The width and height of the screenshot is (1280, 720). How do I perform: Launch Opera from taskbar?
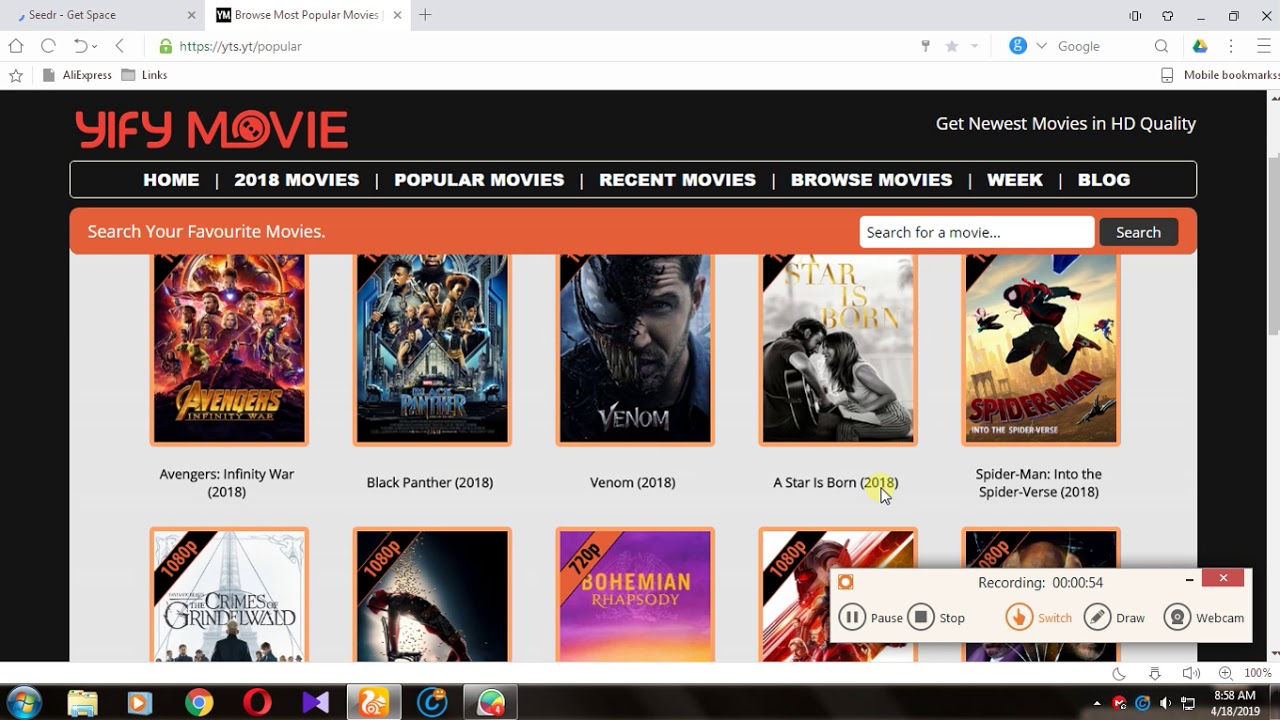[257, 703]
